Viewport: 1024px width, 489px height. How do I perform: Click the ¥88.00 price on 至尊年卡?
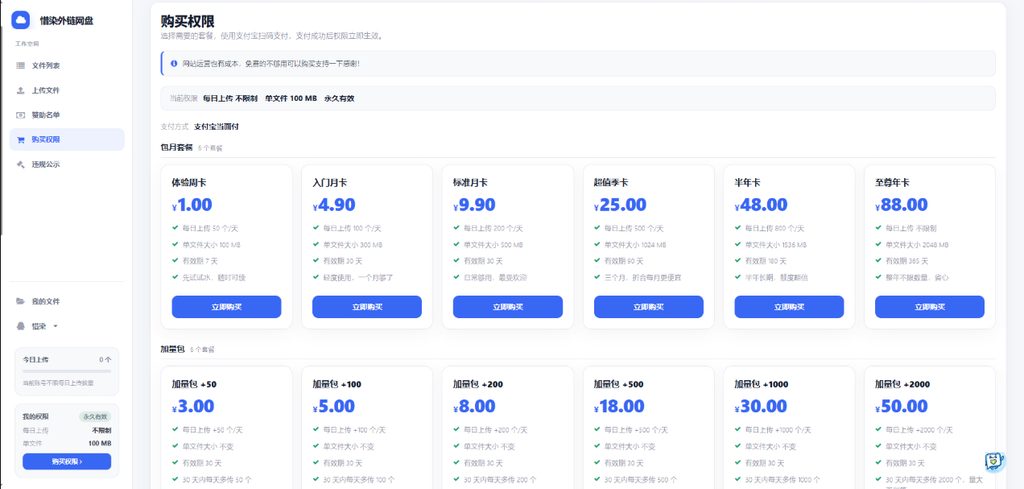(x=901, y=205)
